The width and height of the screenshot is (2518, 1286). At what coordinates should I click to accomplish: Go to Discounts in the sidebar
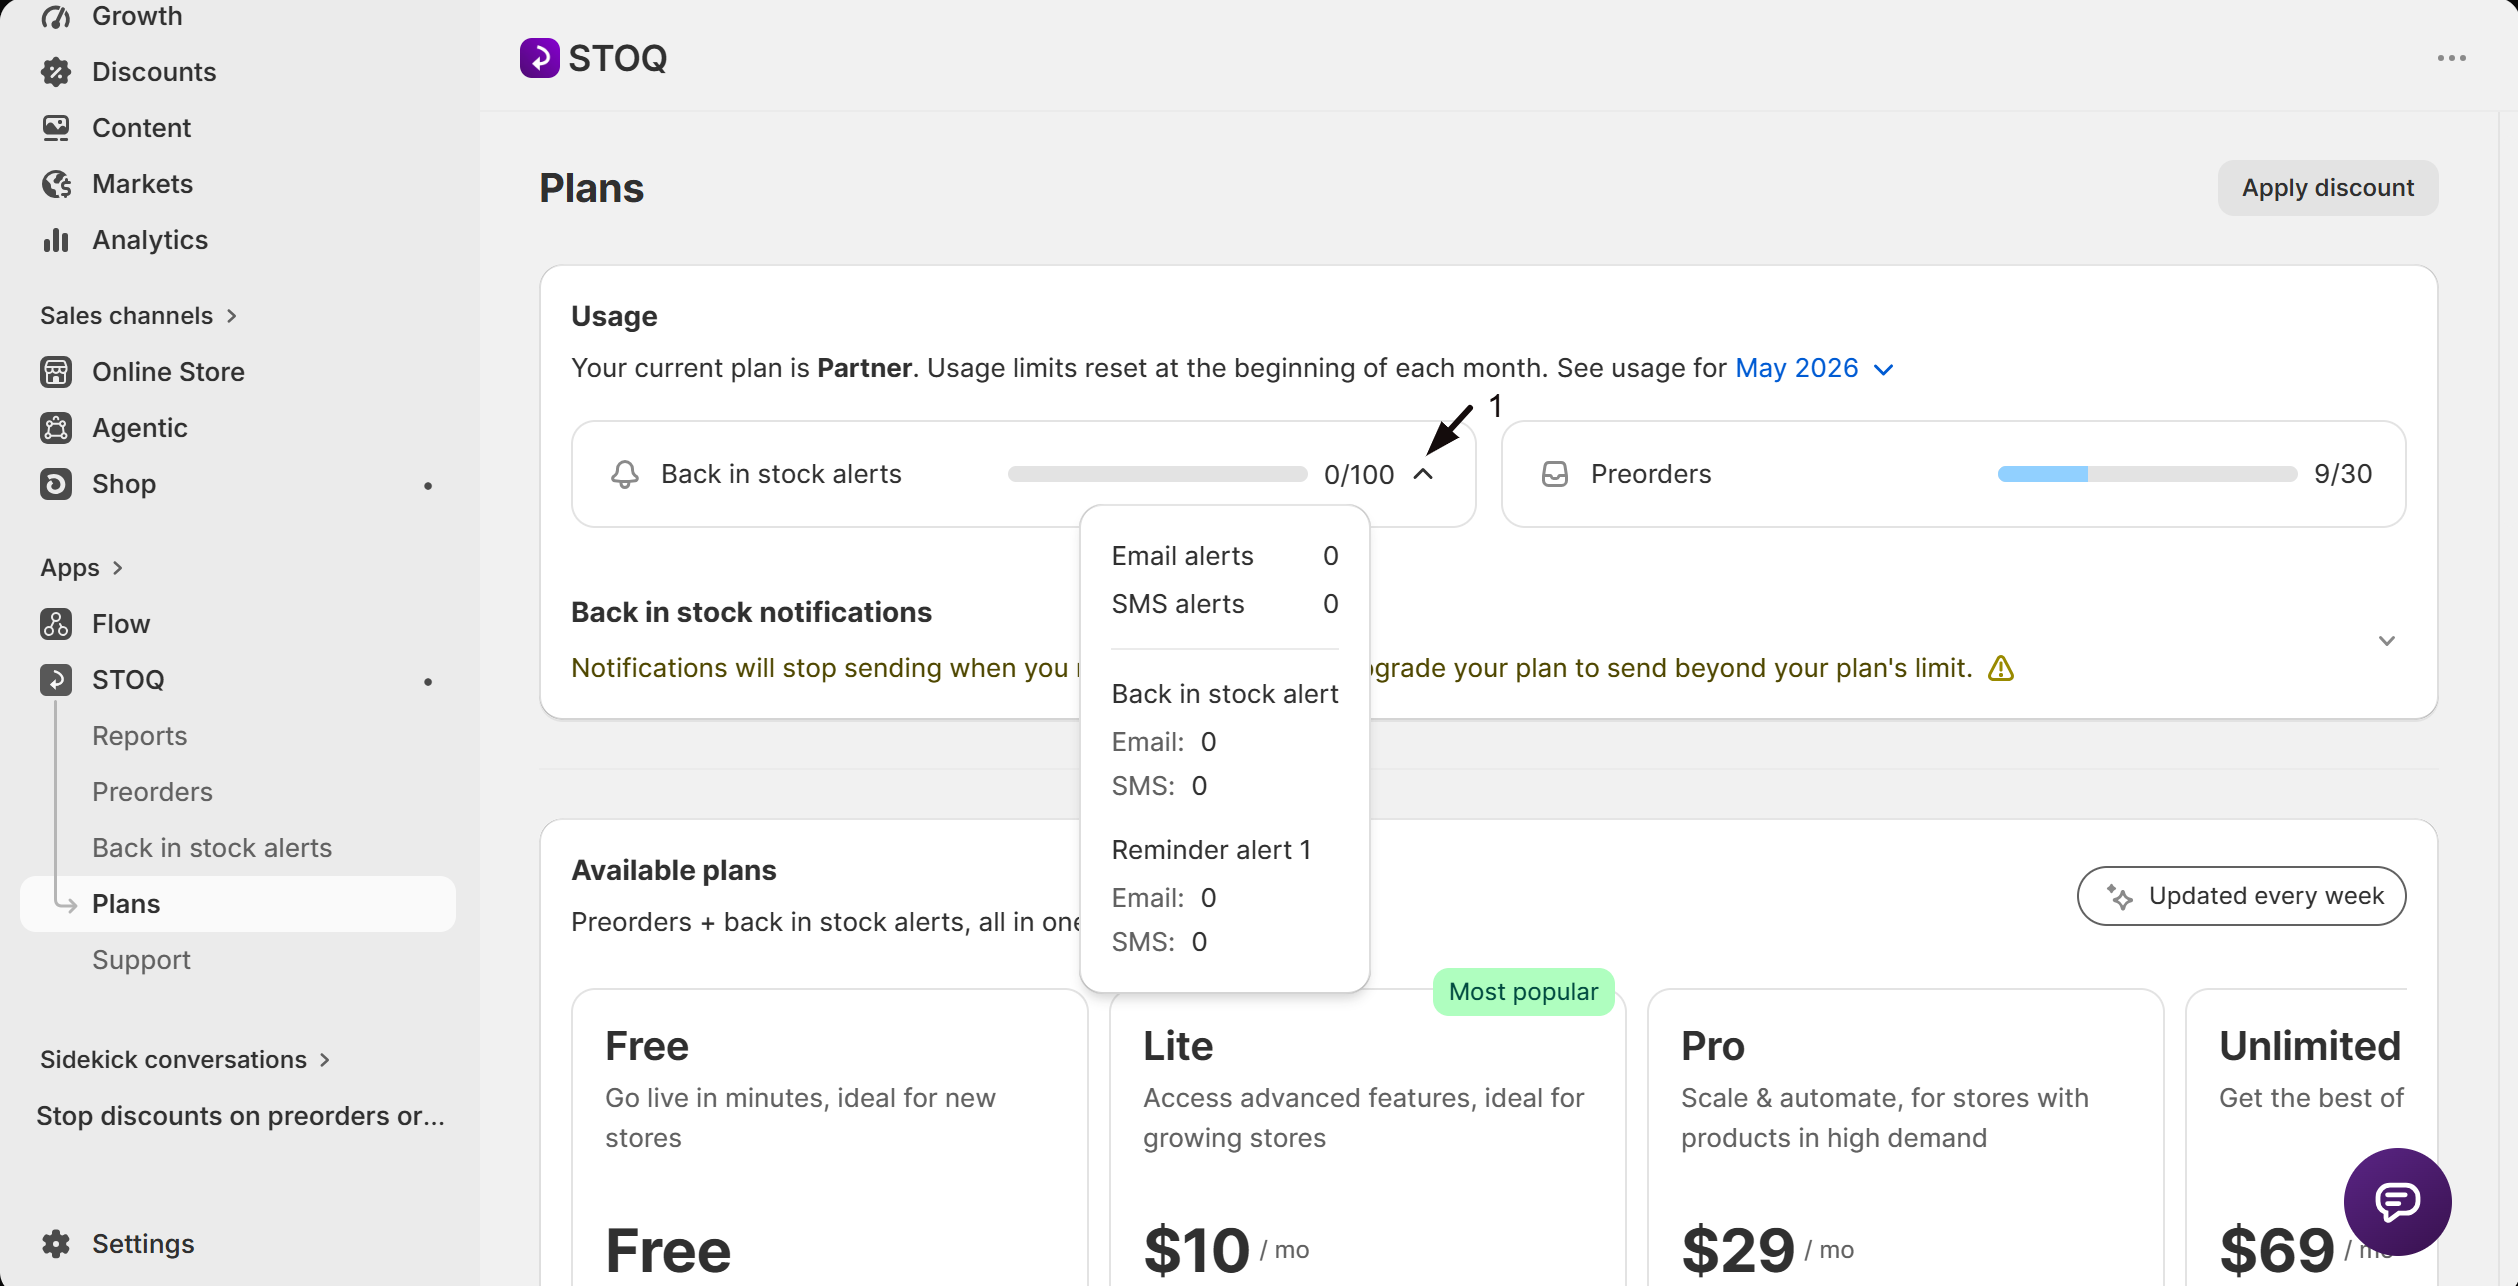[154, 72]
